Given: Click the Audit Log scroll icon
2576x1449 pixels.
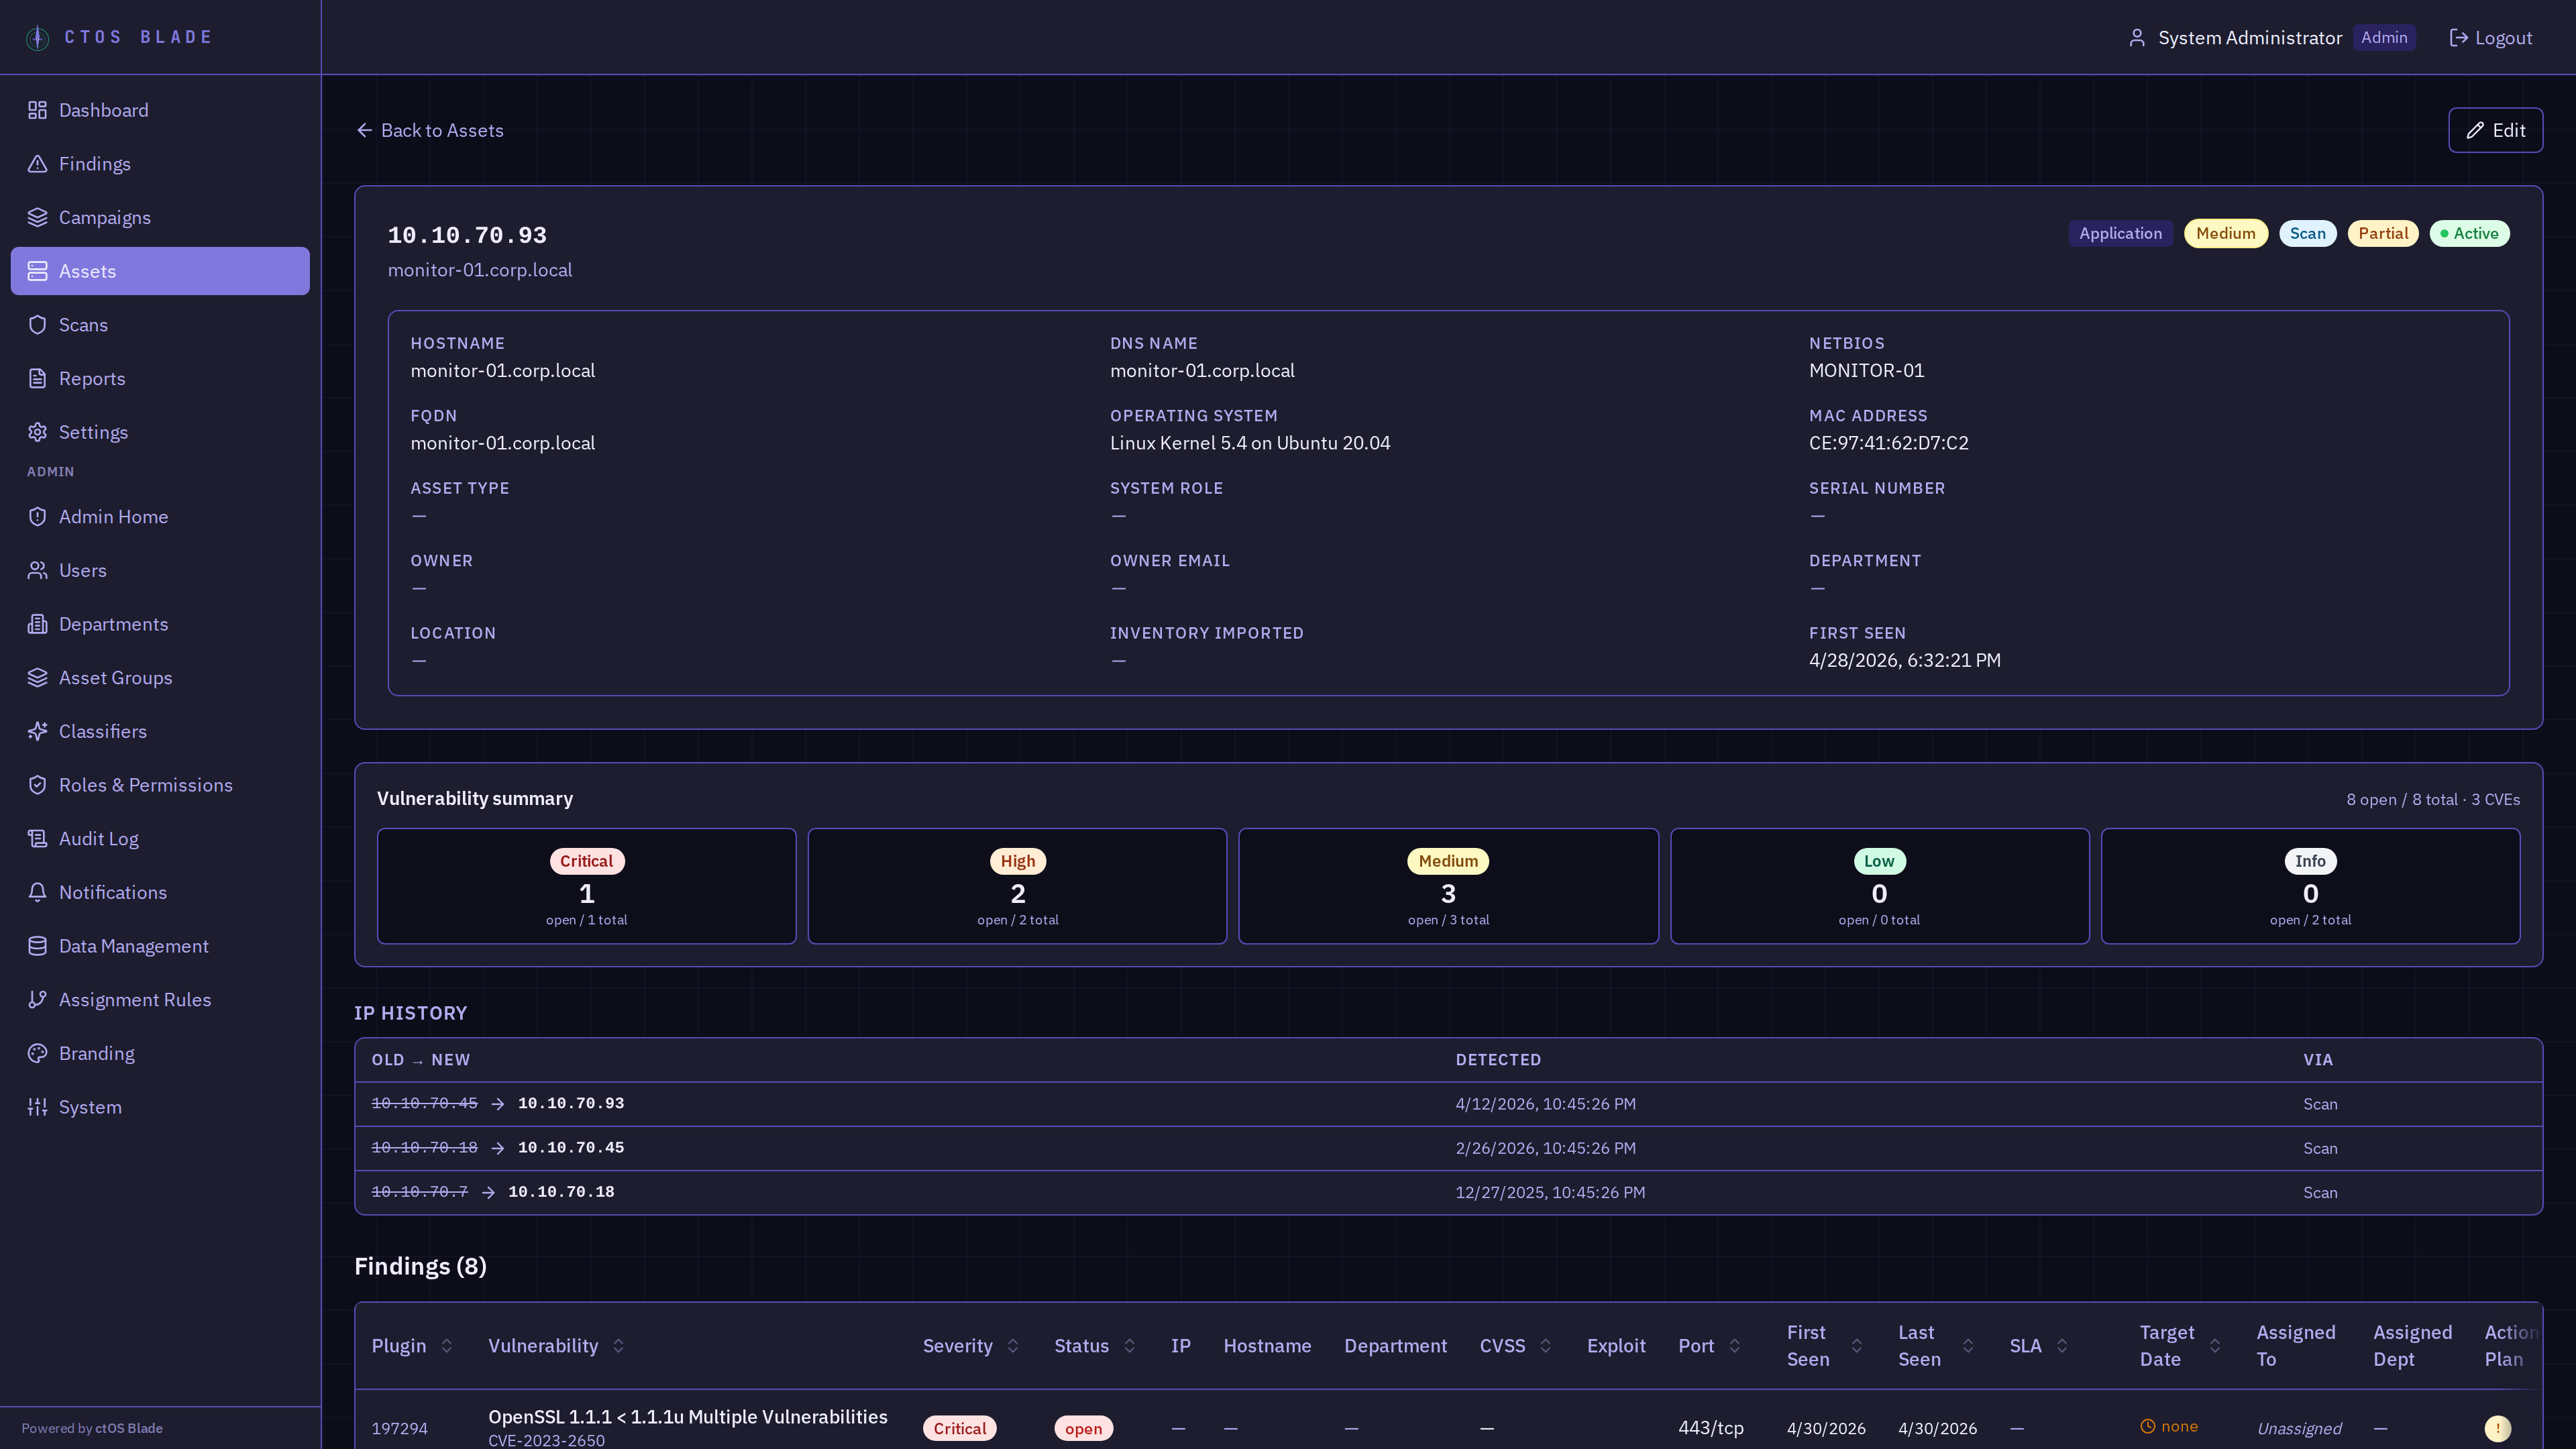Looking at the screenshot, I should [37, 838].
